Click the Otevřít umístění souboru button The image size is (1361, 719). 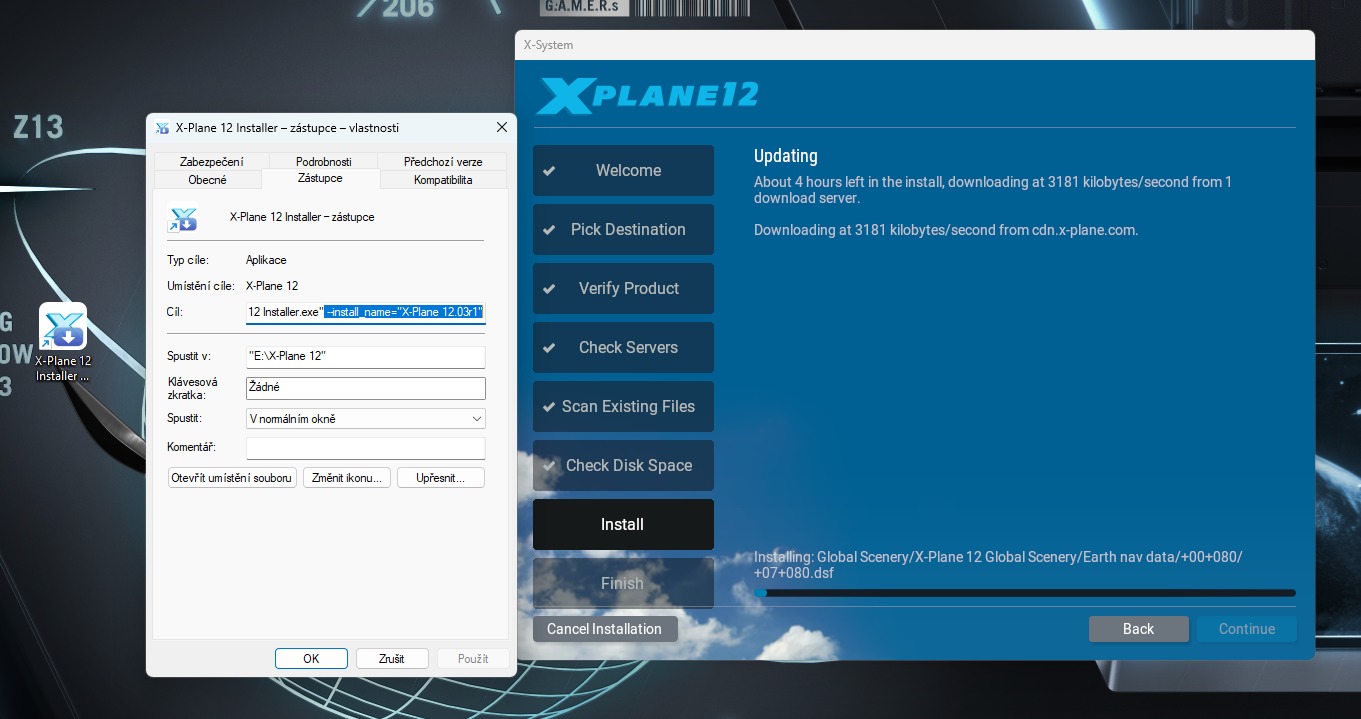[232, 478]
